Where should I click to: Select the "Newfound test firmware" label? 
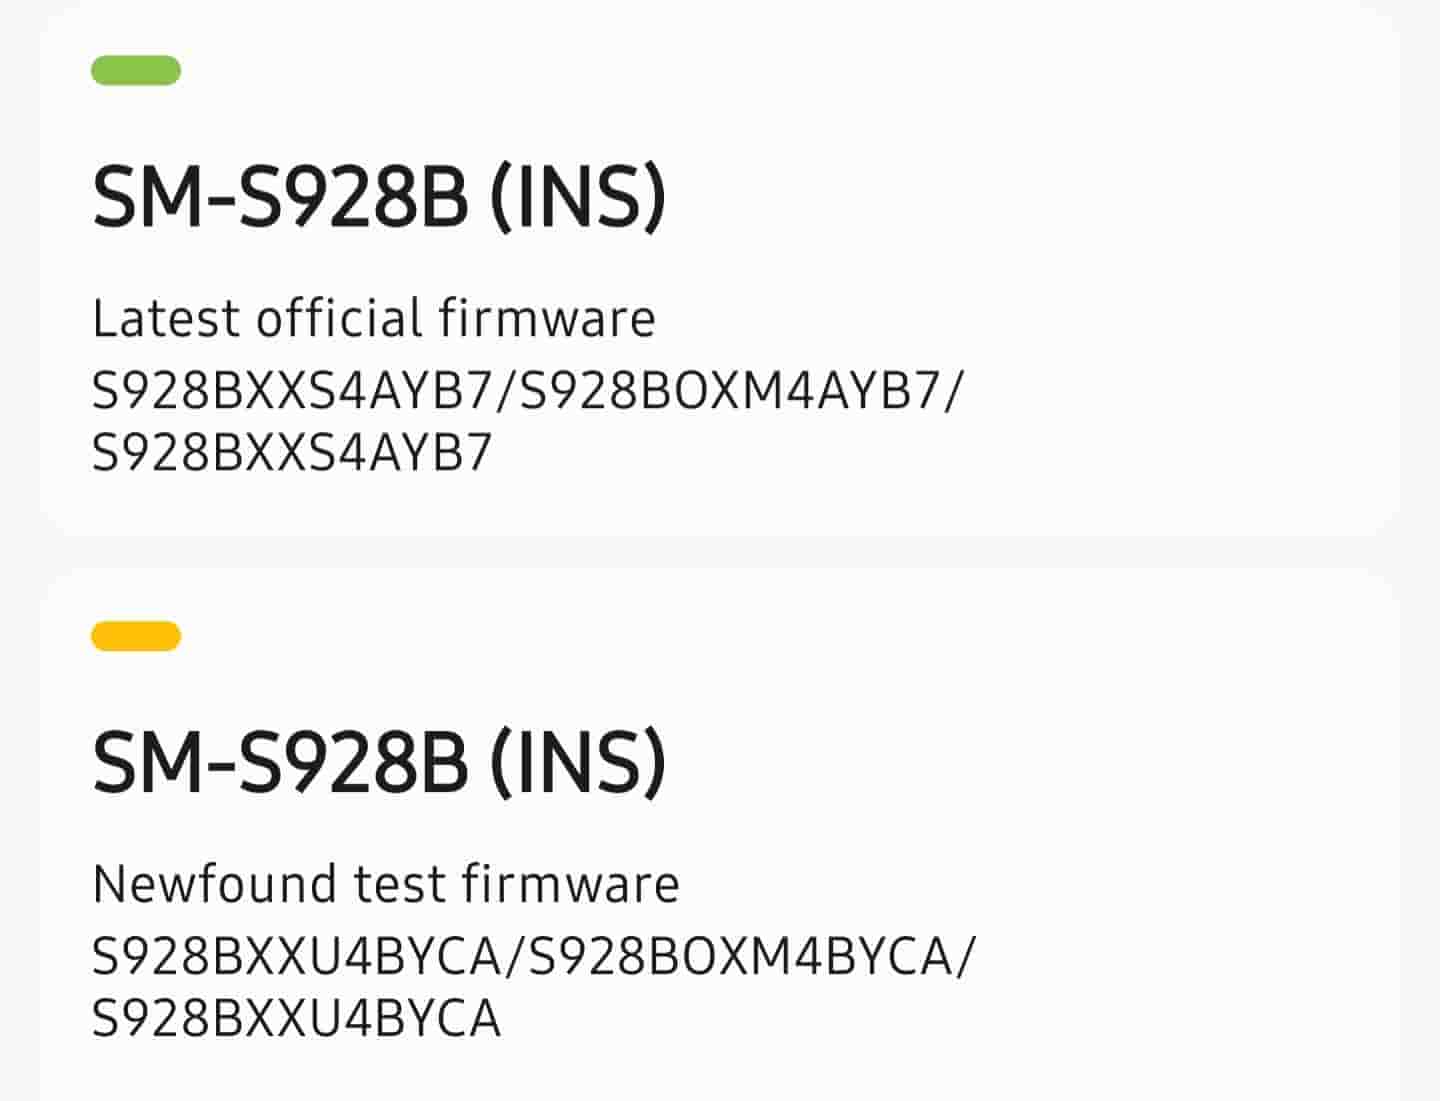[385, 885]
